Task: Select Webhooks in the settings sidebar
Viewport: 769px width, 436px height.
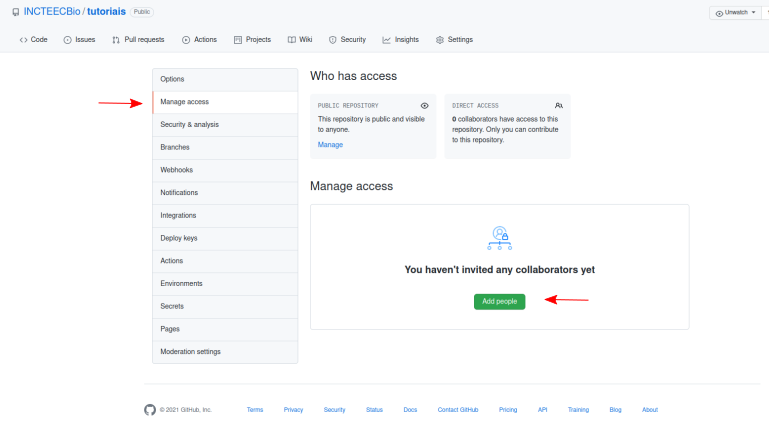Action: [x=177, y=170]
